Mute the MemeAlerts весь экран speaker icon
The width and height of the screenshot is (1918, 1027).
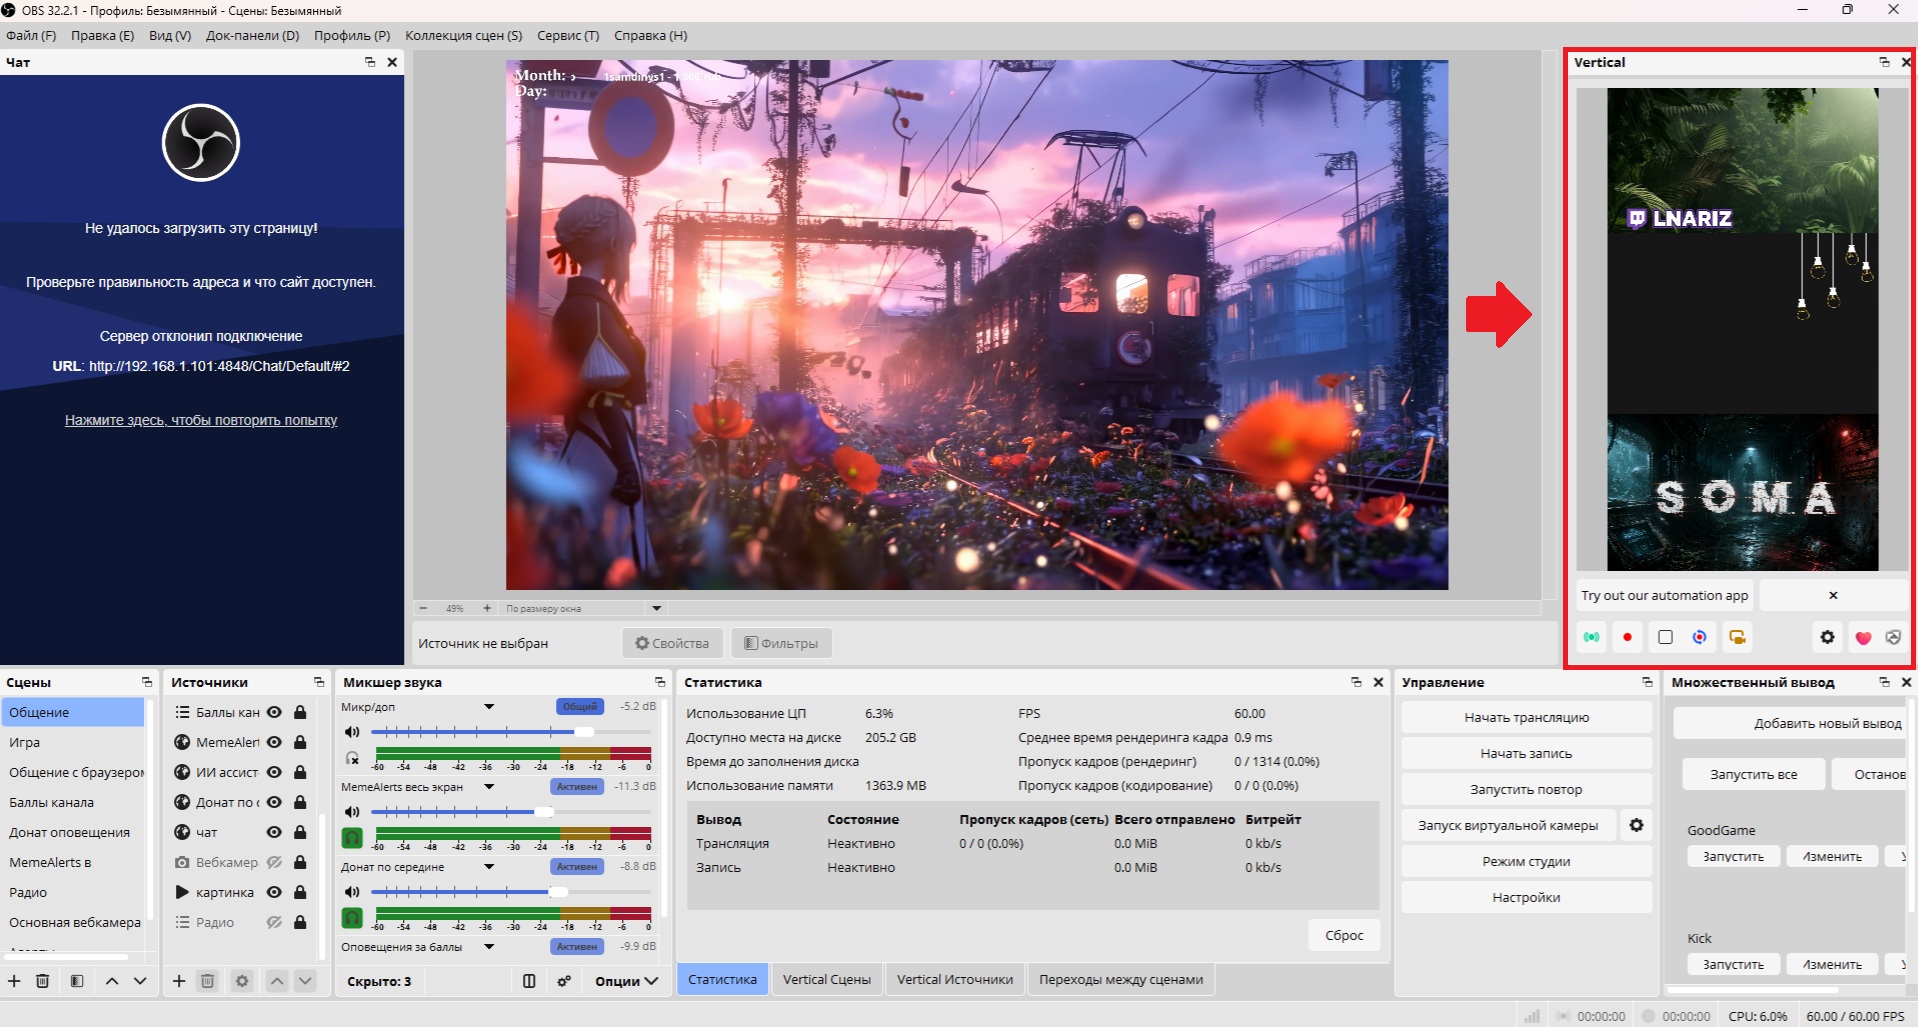click(x=352, y=812)
